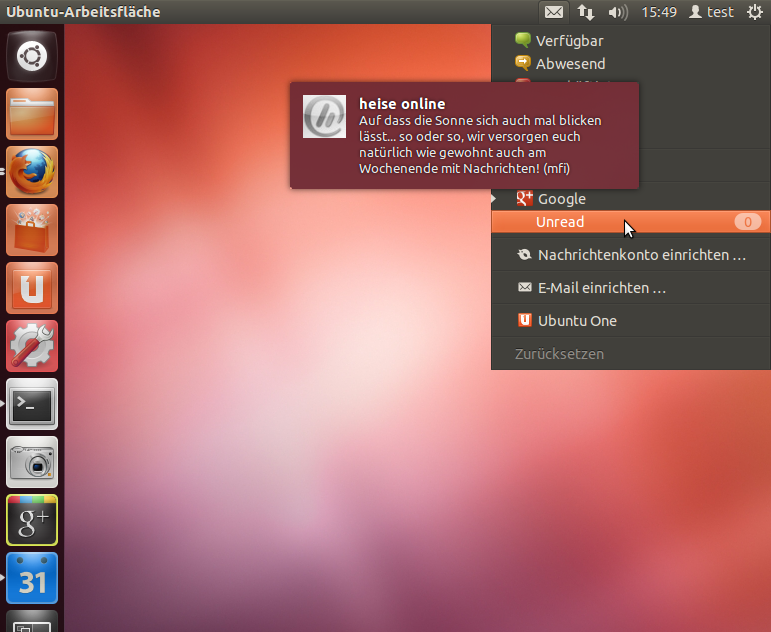Open Ubuntu Software Center shopping bag icon

[32, 230]
